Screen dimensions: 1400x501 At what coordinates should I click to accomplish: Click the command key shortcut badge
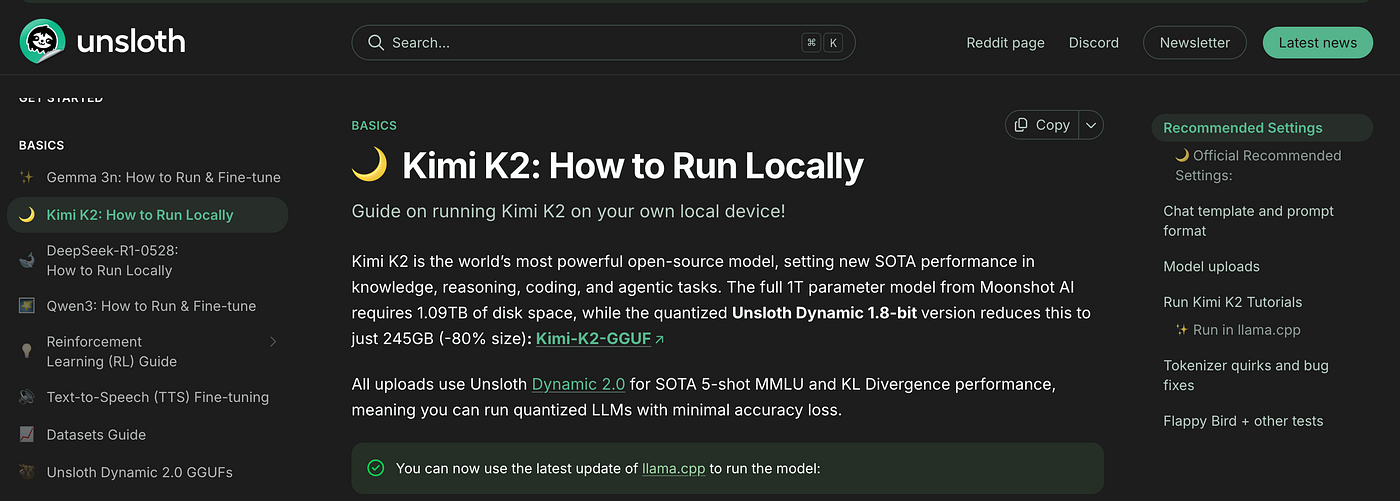(x=812, y=43)
